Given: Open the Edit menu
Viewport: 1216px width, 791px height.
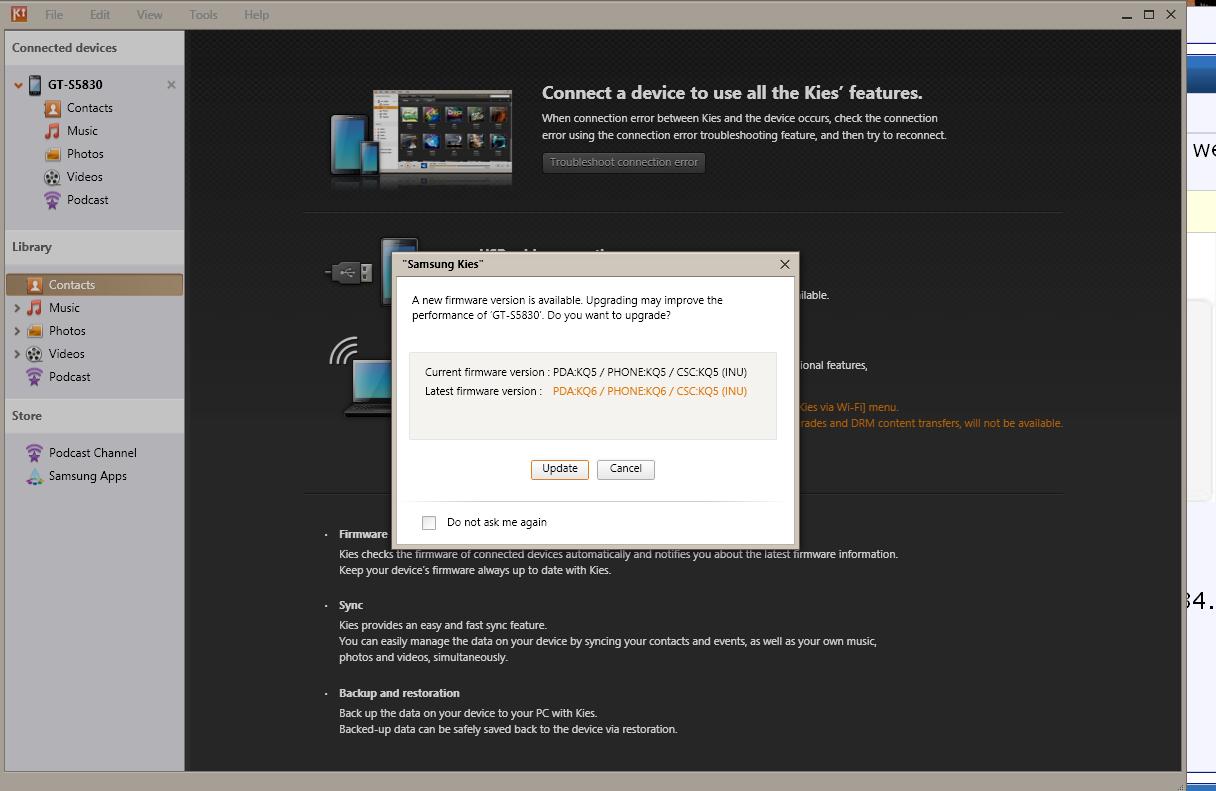Looking at the screenshot, I should 100,15.
